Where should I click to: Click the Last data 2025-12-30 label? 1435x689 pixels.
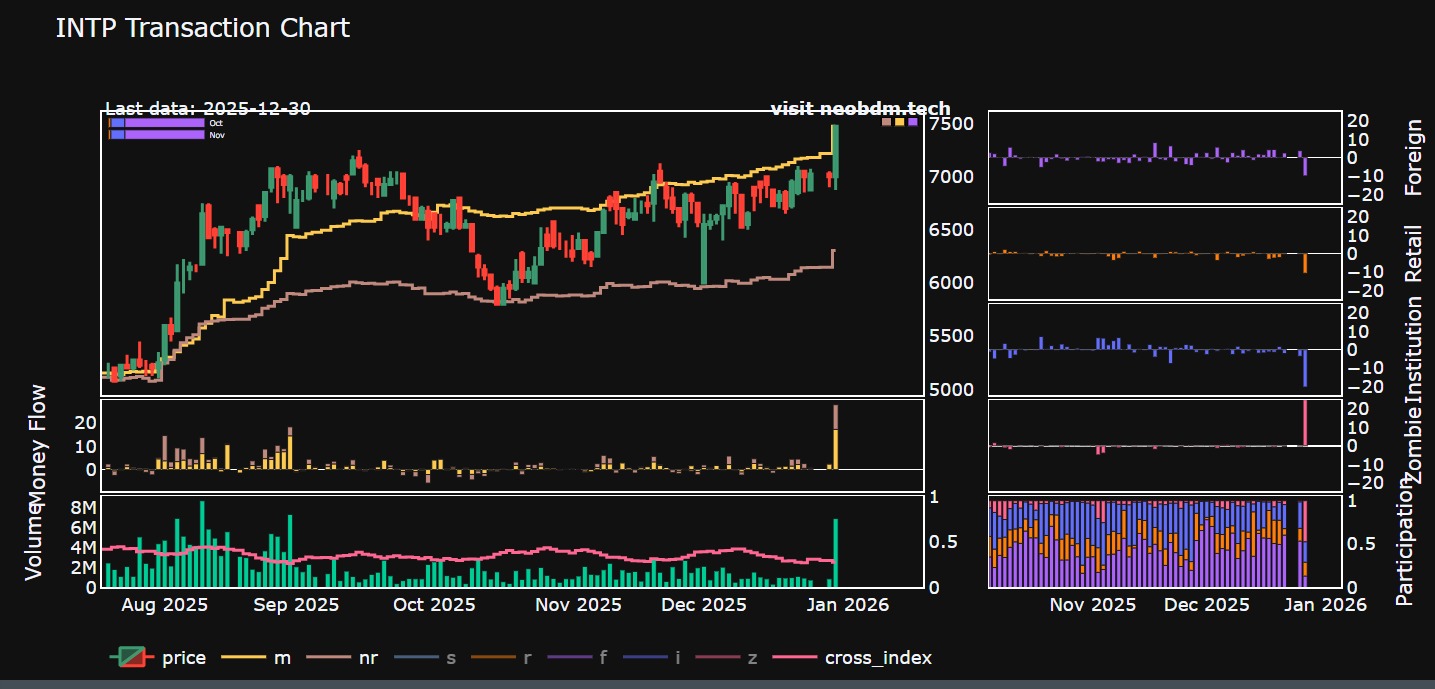tap(207, 109)
